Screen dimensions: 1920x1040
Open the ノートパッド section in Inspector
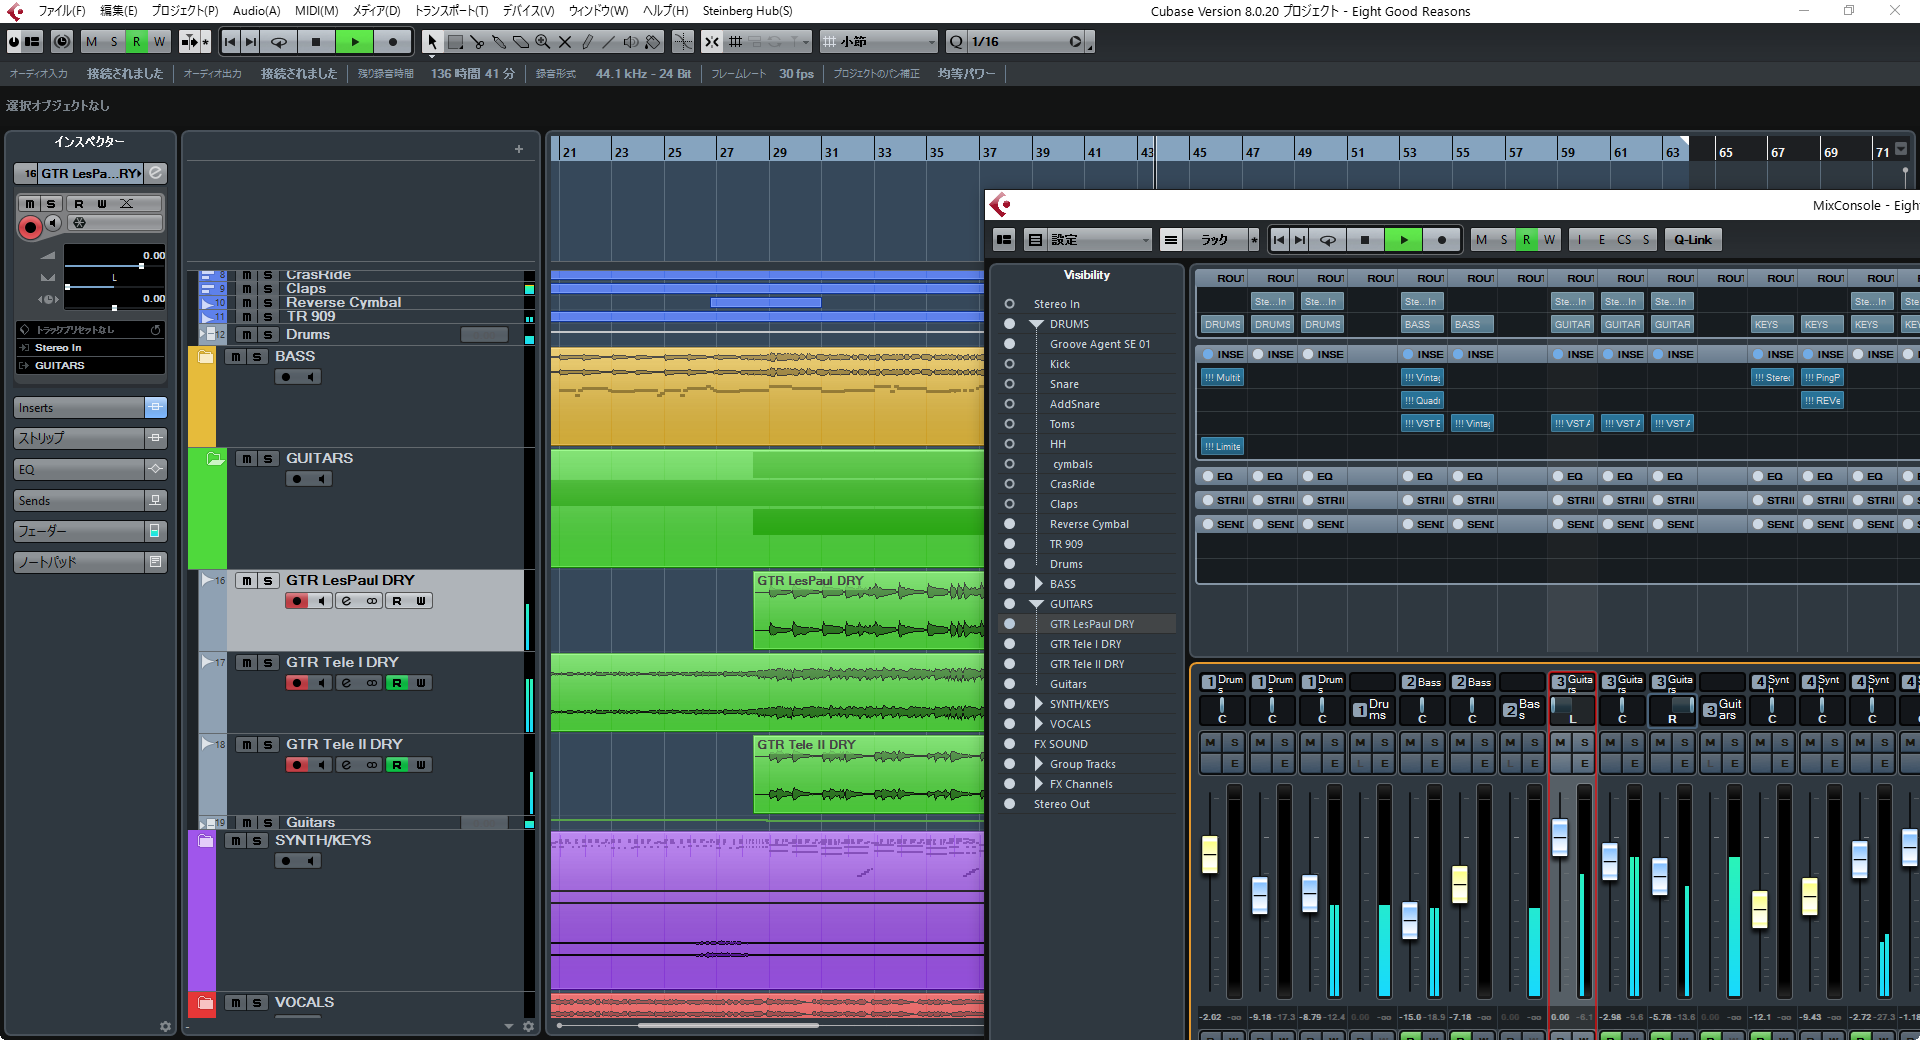point(78,563)
